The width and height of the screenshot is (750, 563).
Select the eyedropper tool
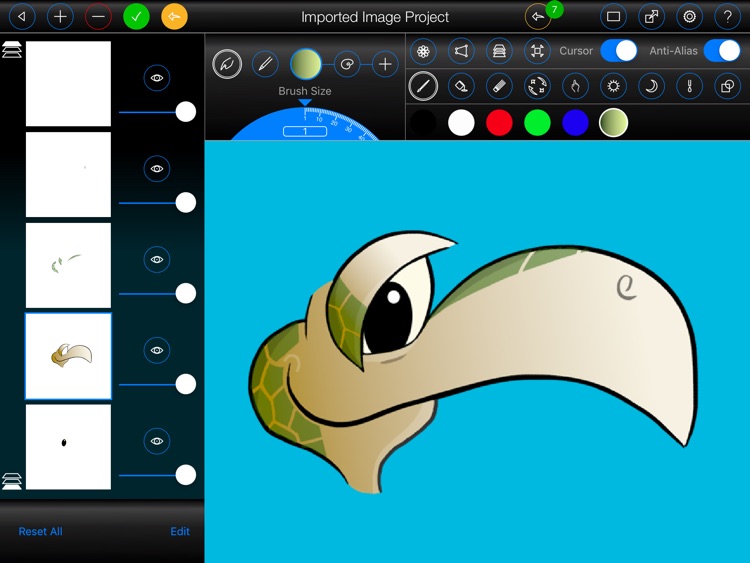pyautogui.click(x=689, y=86)
